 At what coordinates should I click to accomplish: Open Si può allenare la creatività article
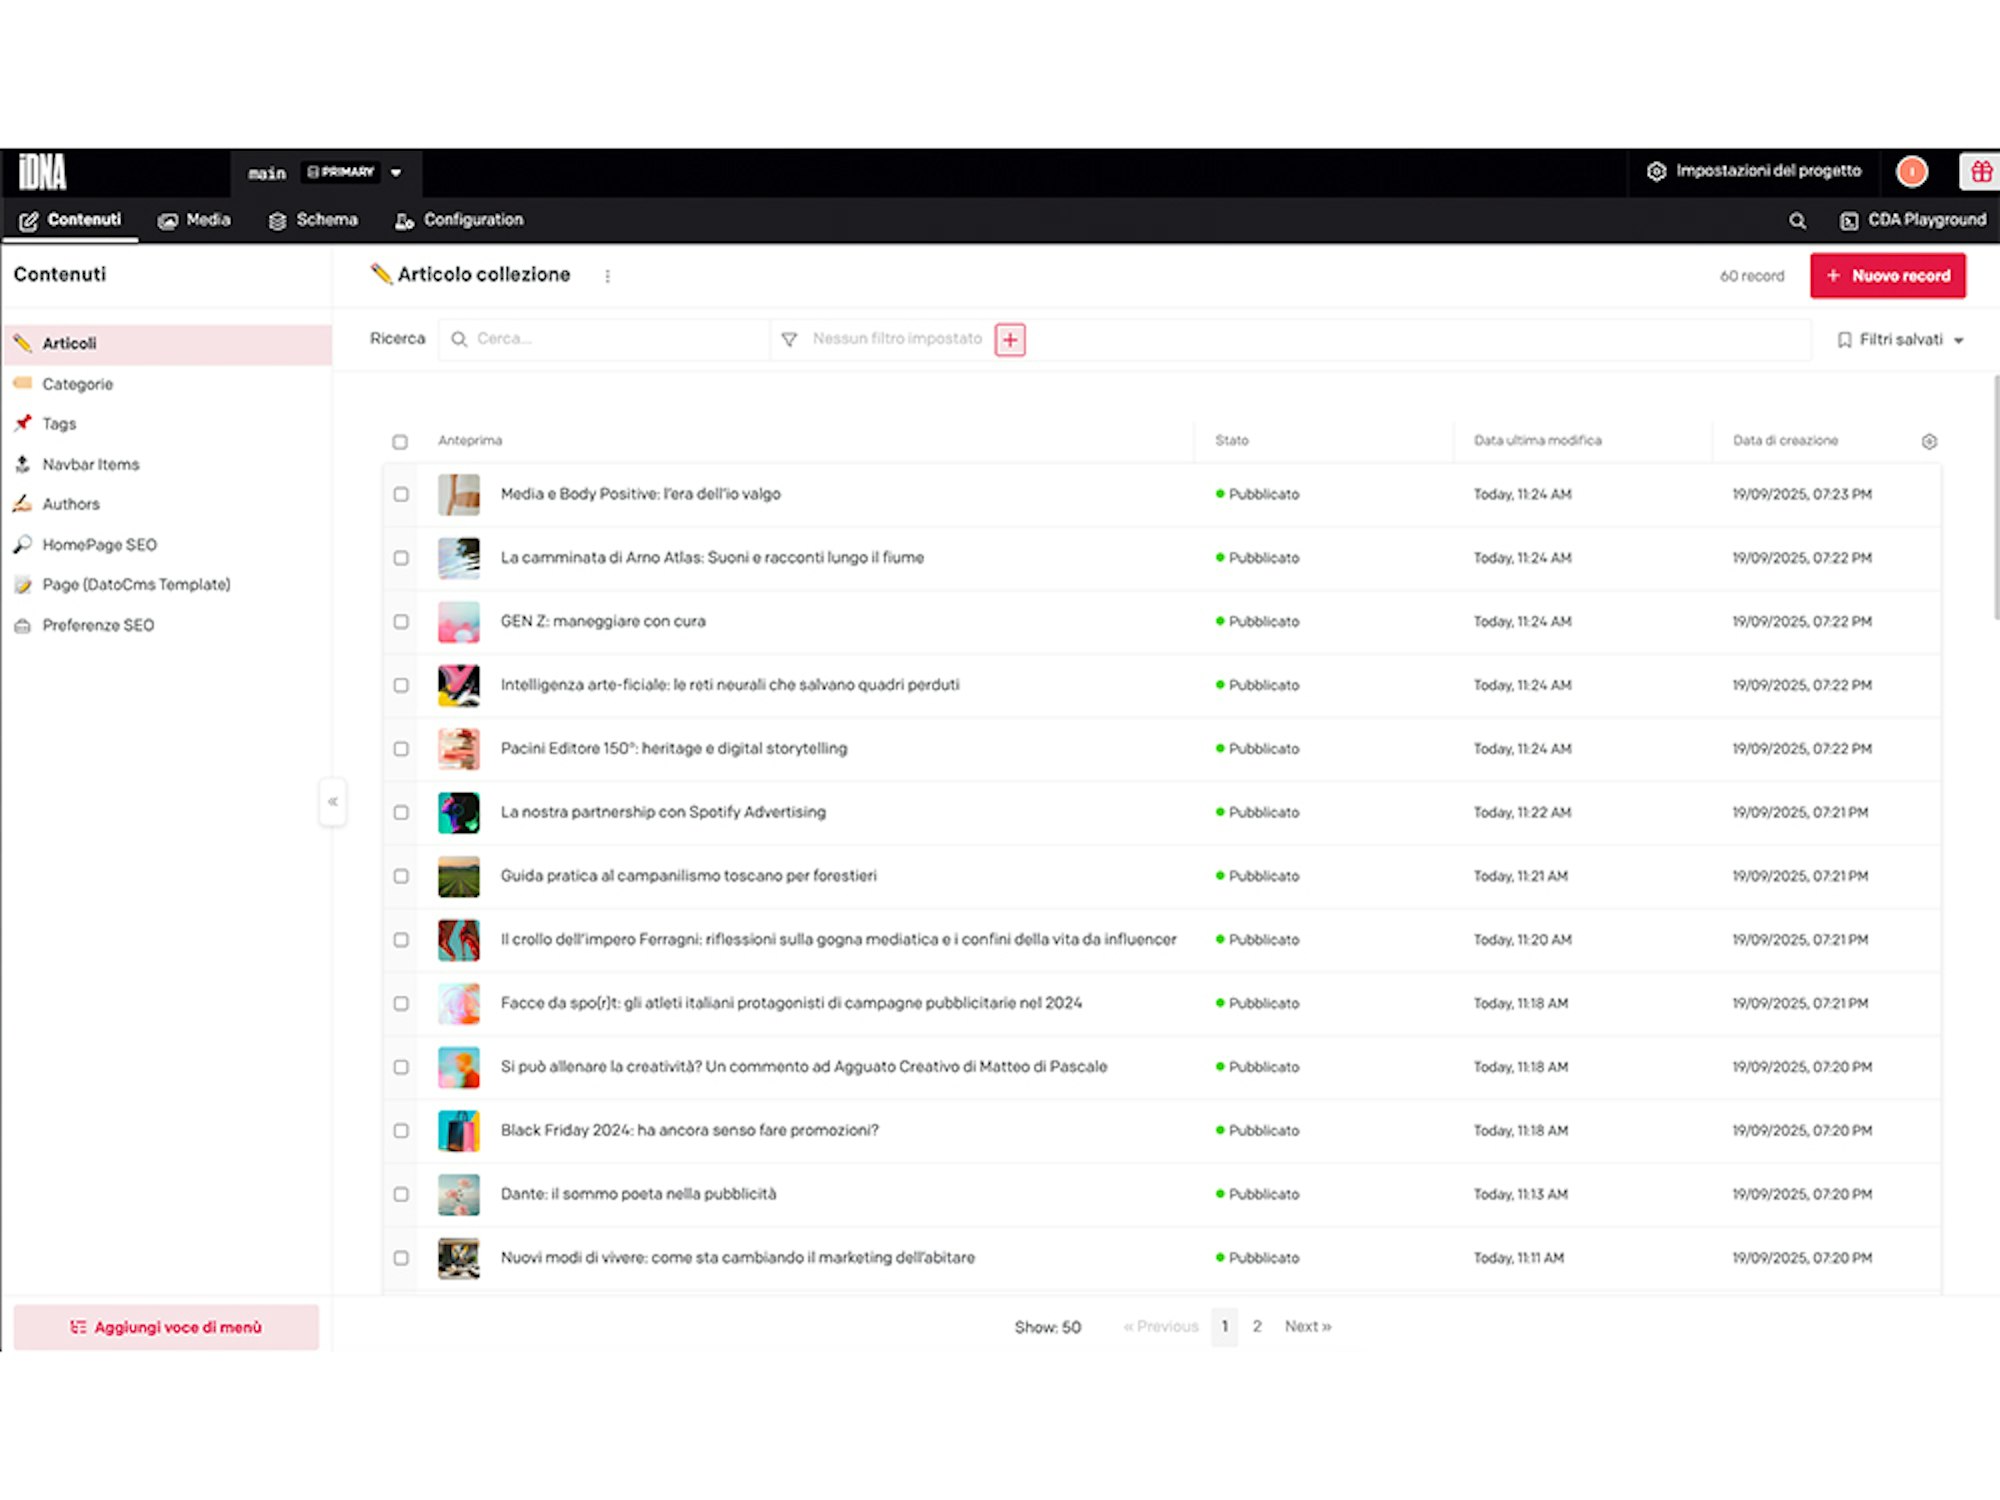click(x=804, y=1067)
